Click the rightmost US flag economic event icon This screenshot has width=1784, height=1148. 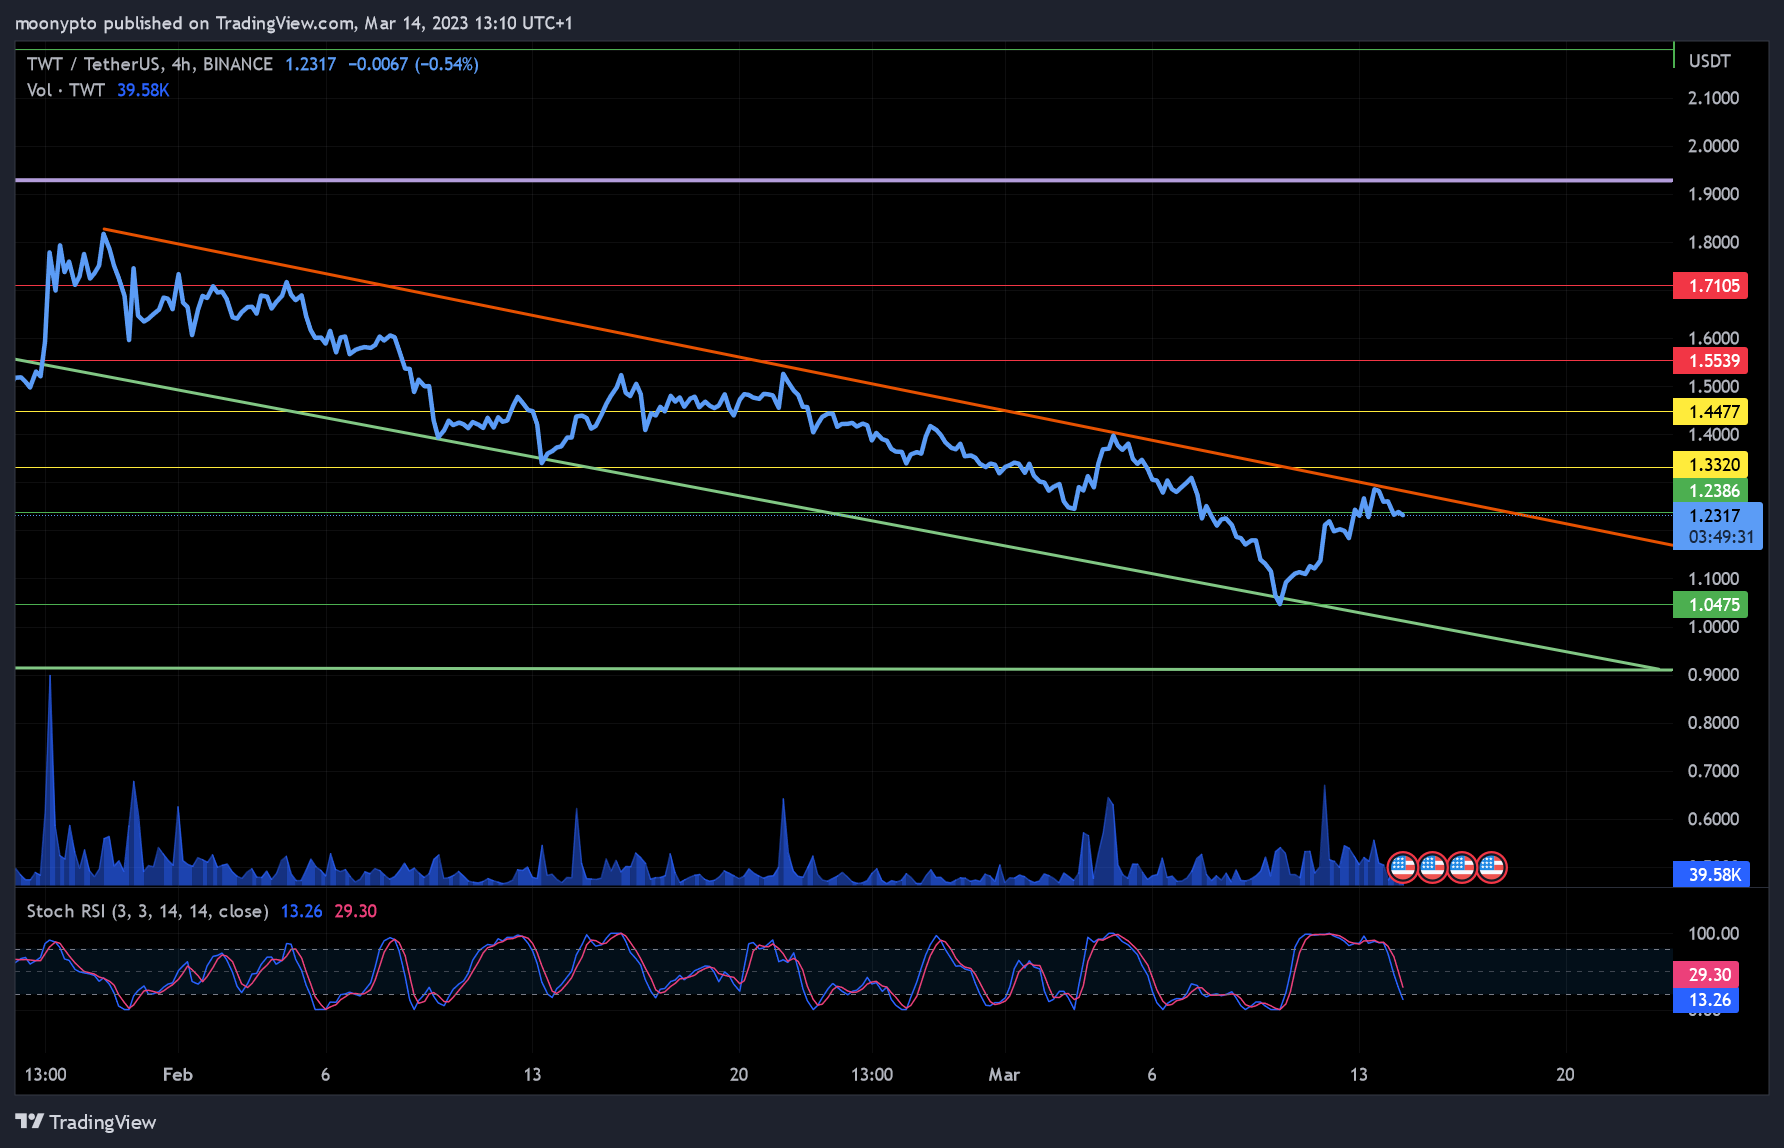tap(1491, 867)
